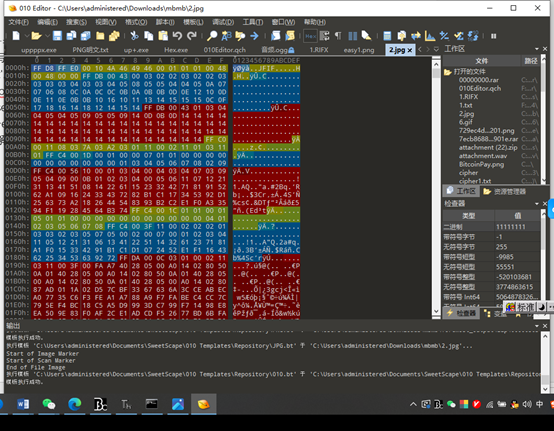554x431 pixels.
Task: Open the Import/Export icon
Action: click(x=473, y=36)
